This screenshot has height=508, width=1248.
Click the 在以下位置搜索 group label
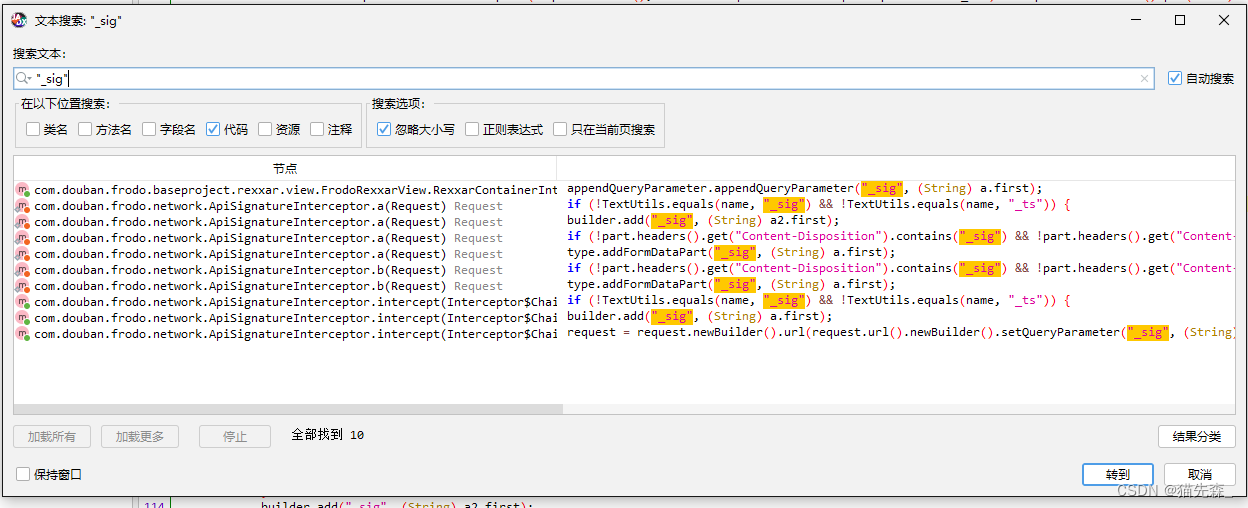(x=65, y=104)
